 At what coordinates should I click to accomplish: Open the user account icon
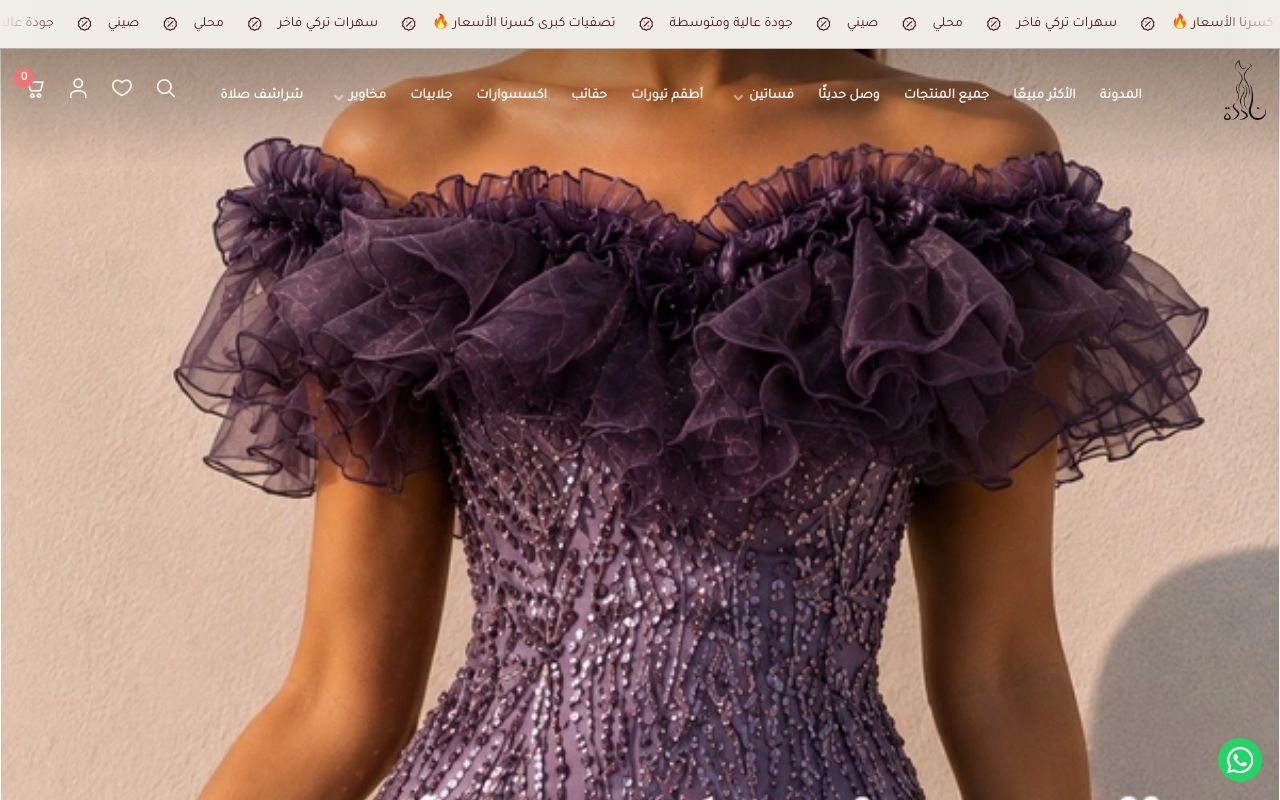pyautogui.click(x=78, y=89)
